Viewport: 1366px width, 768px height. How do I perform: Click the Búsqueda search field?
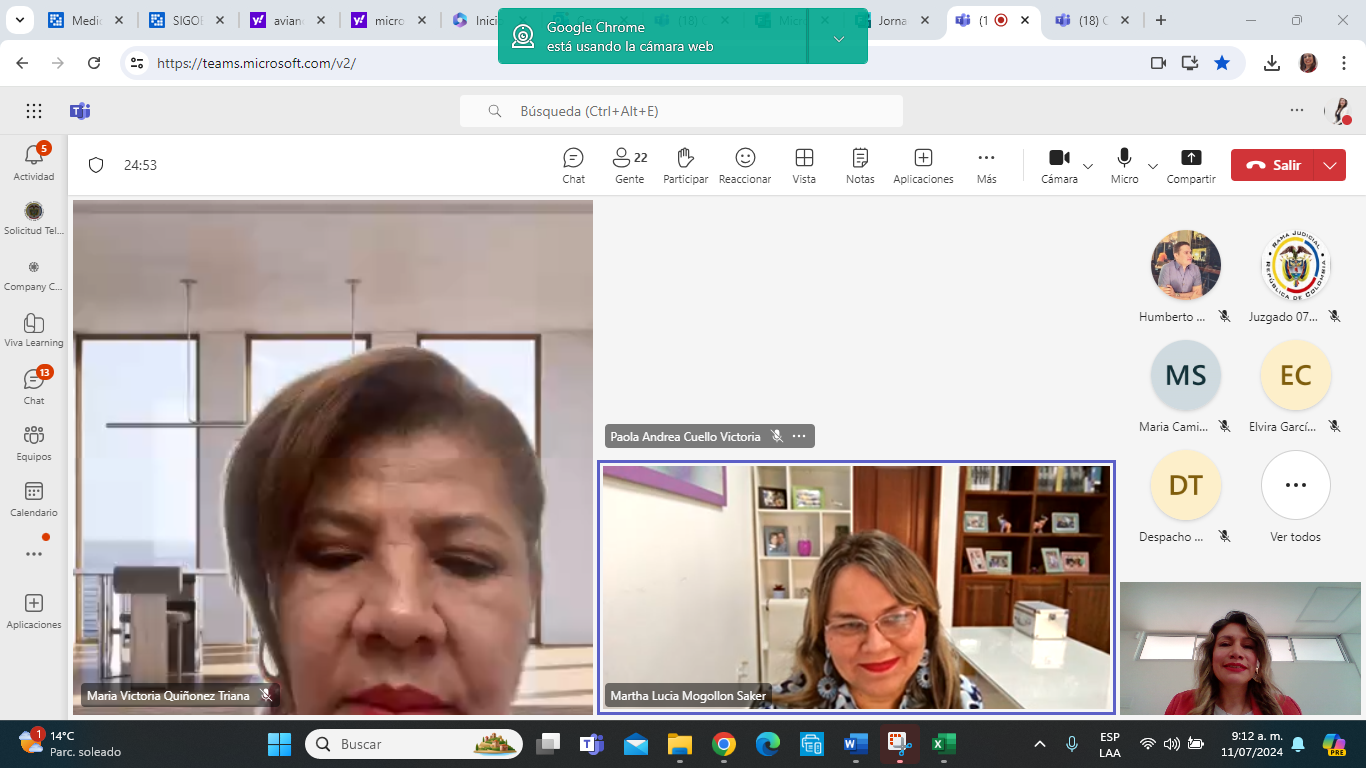pos(681,111)
